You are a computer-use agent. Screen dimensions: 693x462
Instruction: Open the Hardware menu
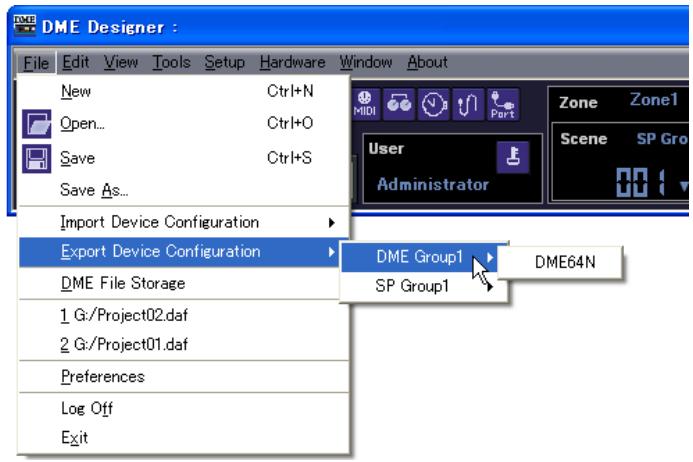pyautogui.click(x=292, y=62)
